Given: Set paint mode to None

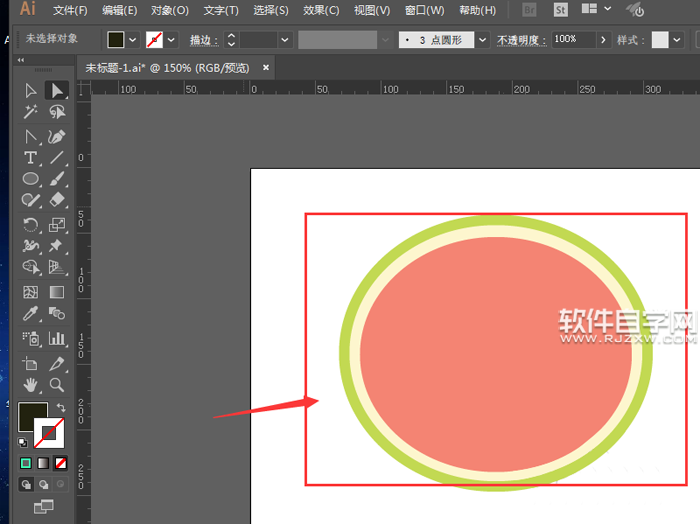Looking at the screenshot, I should (x=61, y=464).
